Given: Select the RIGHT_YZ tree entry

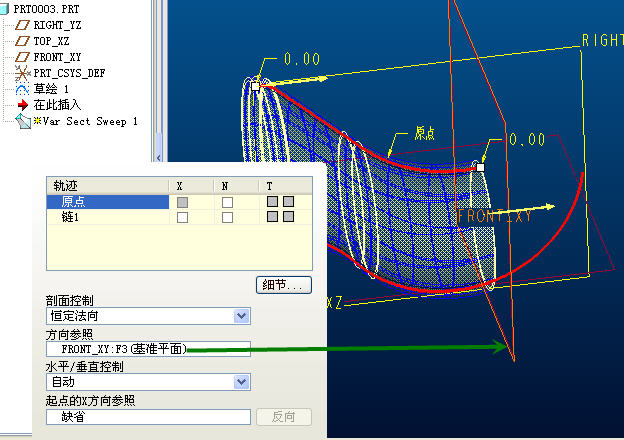Looking at the screenshot, I should [x=57, y=25].
